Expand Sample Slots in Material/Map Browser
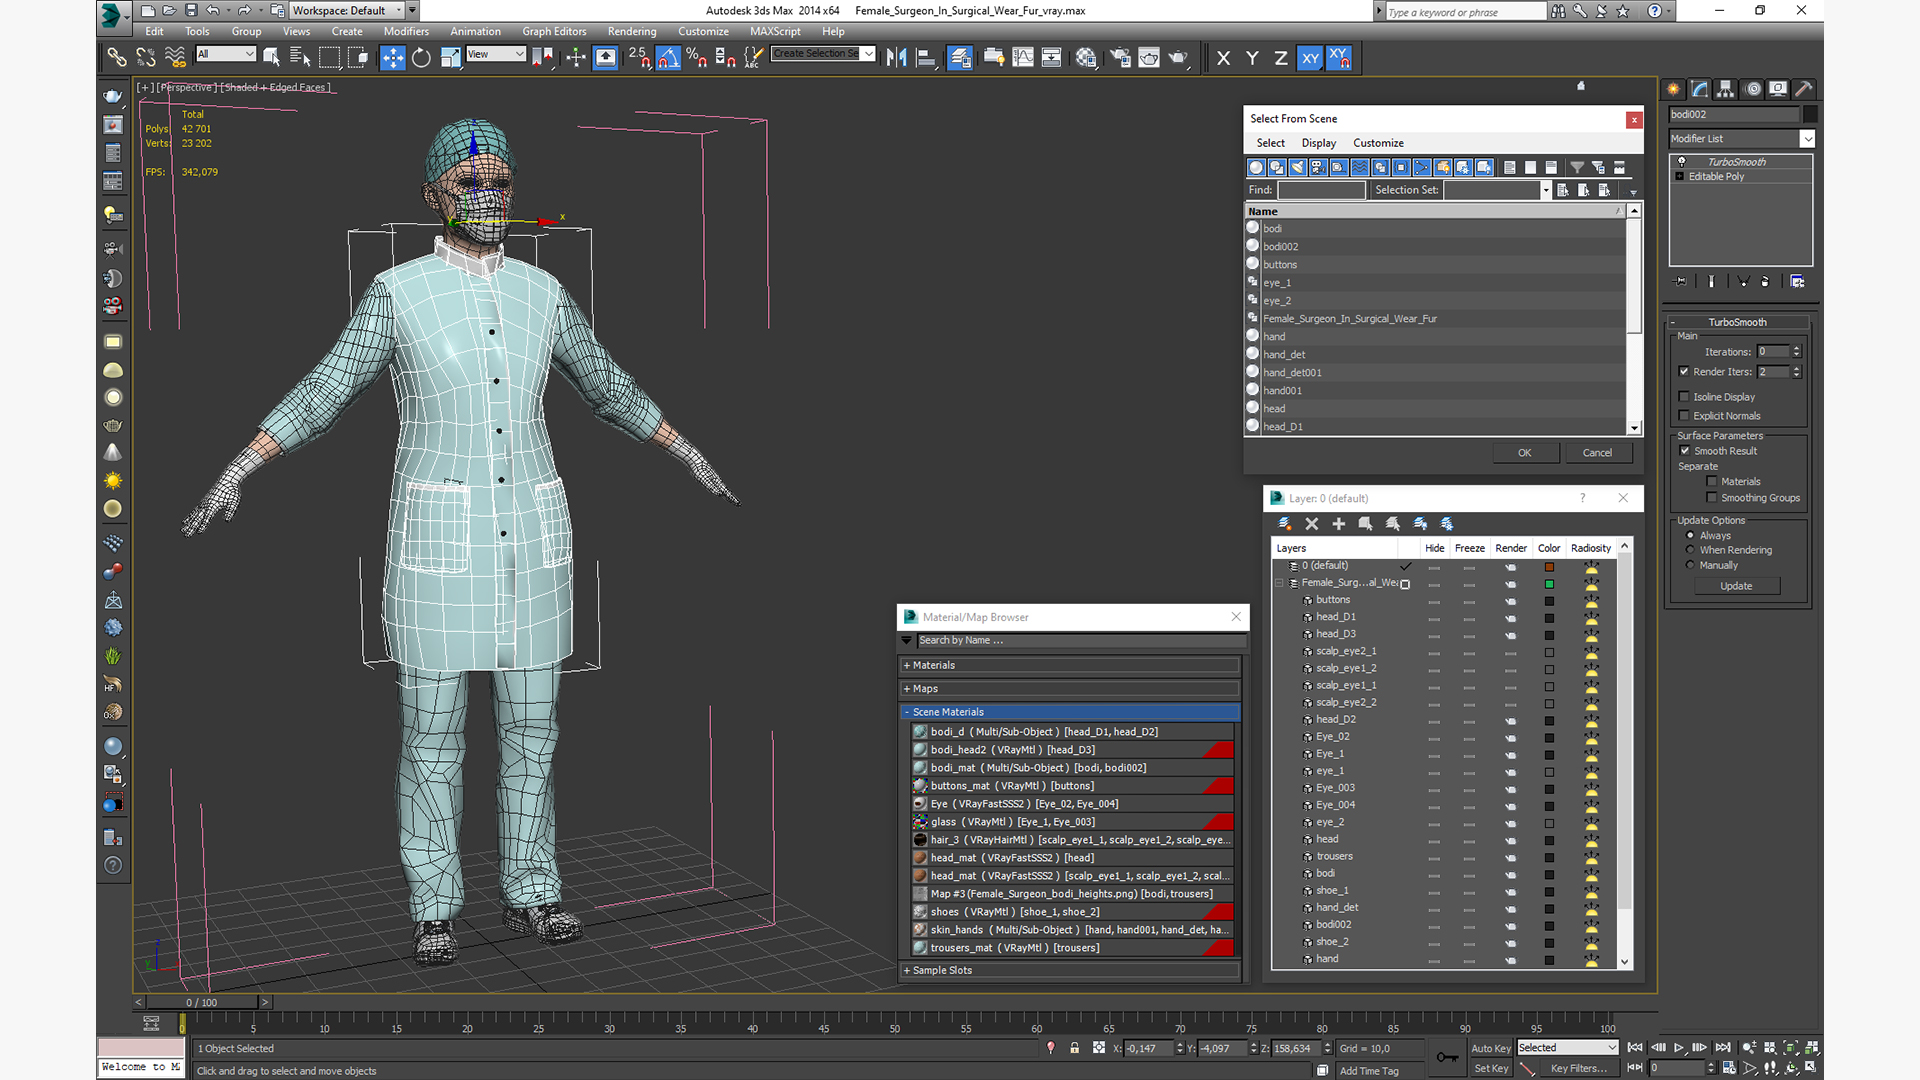This screenshot has height=1080, width=1920. 1070,971
